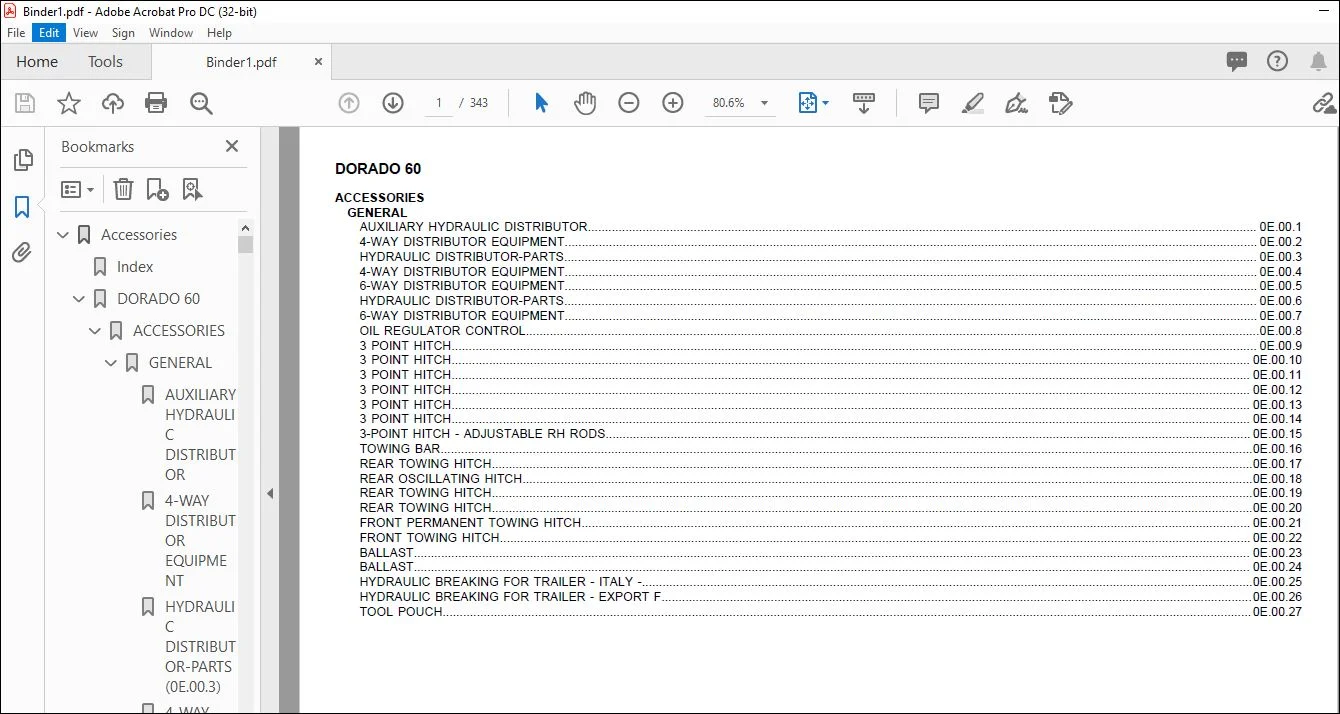The width and height of the screenshot is (1340, 714).
Task: Click the bookmarks panel scrollbar thumb
Action: coord(246,245)
